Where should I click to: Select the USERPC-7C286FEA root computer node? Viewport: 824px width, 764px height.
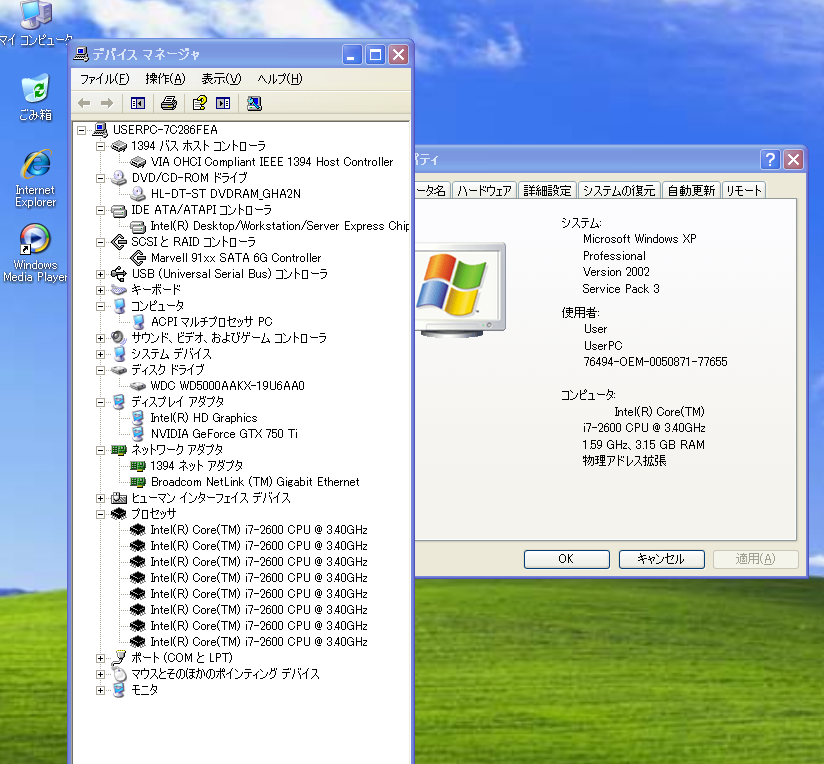[x=165, y=129]
